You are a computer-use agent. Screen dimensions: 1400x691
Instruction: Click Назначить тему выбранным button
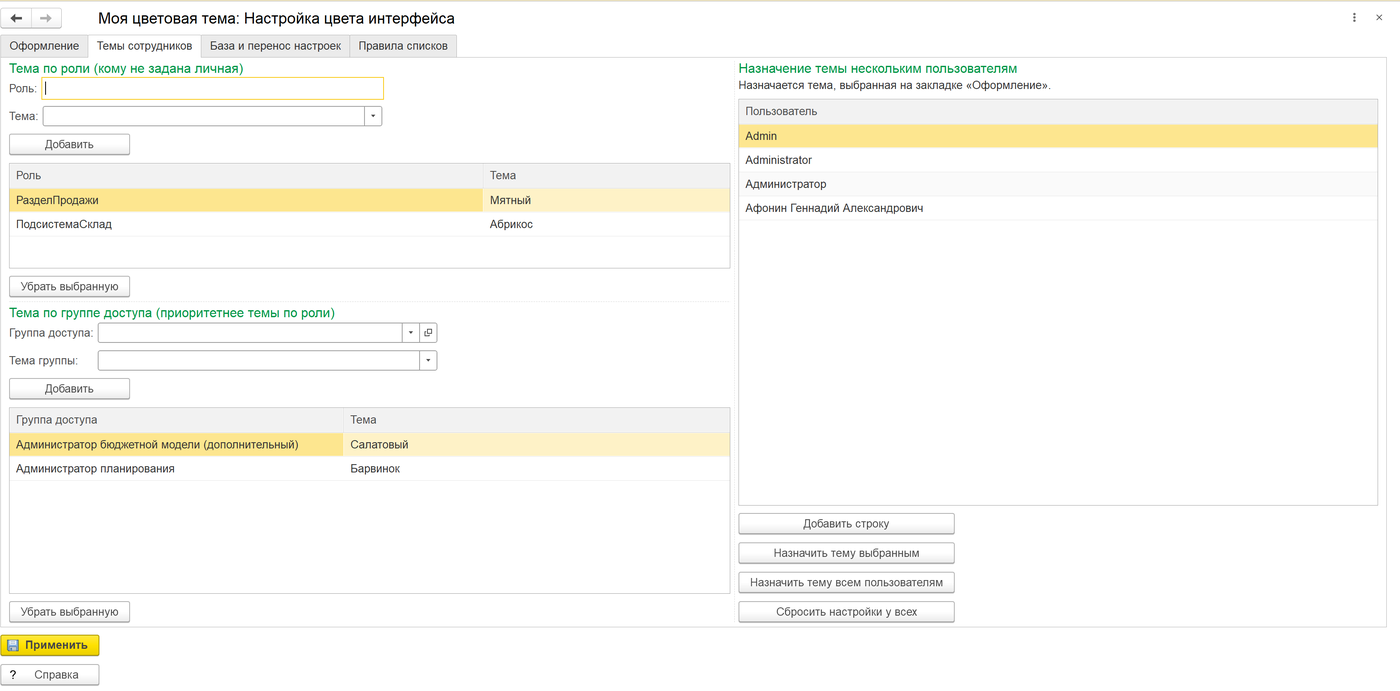(846, 553)
